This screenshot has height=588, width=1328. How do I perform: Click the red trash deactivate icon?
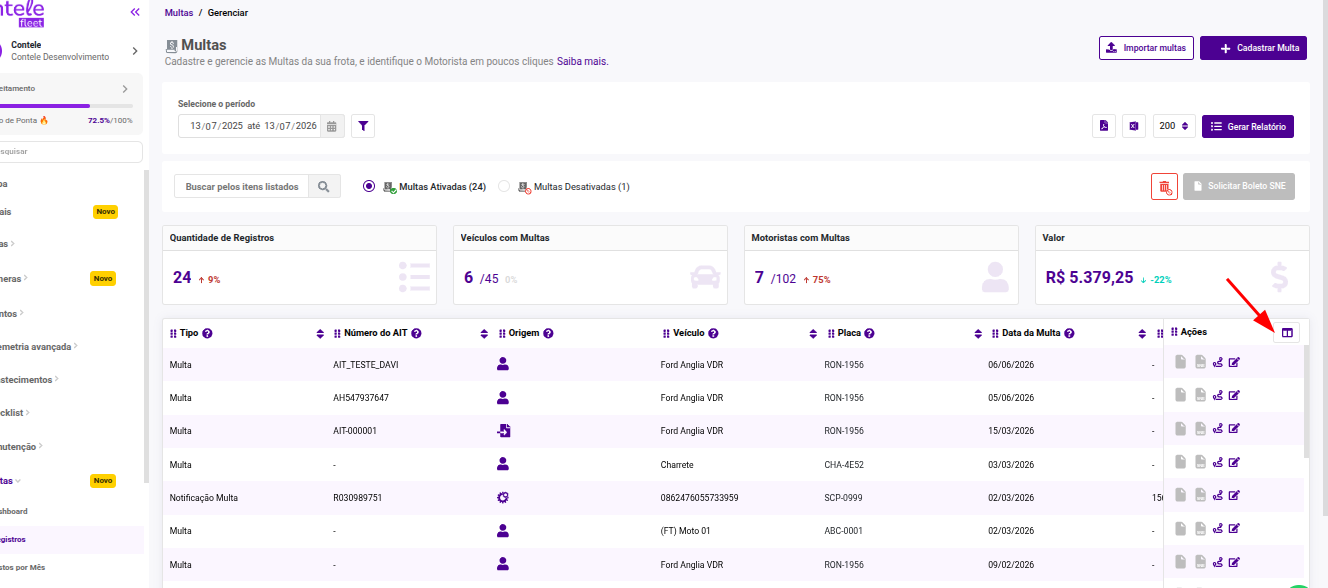pyautogui.click(x=1164, y=186)
